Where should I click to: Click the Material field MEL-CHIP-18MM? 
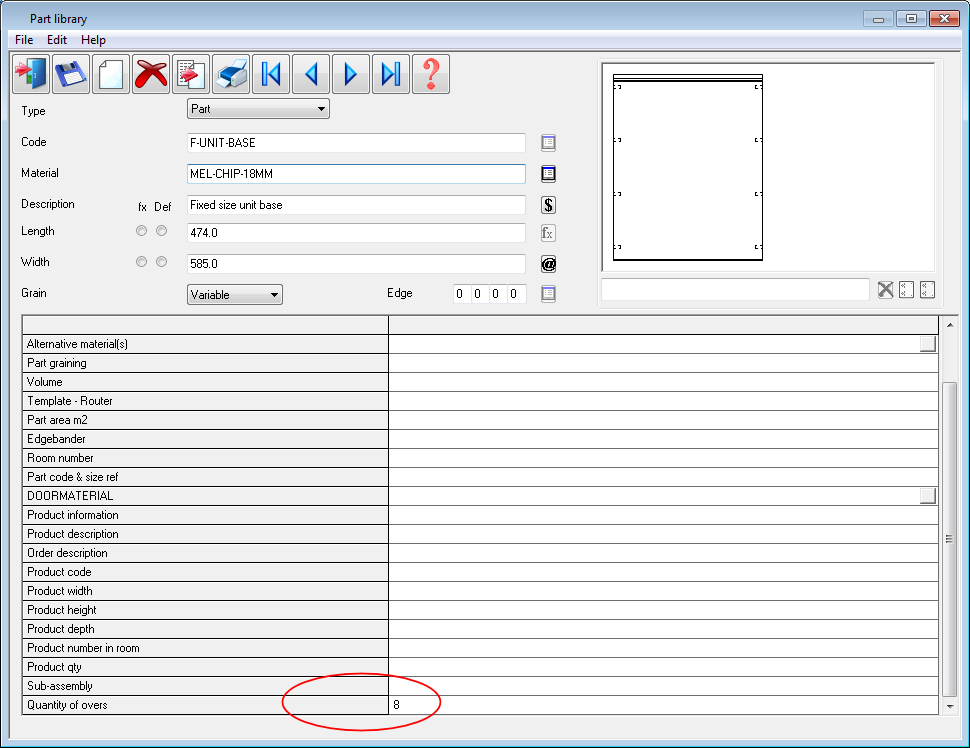(356, 174)
